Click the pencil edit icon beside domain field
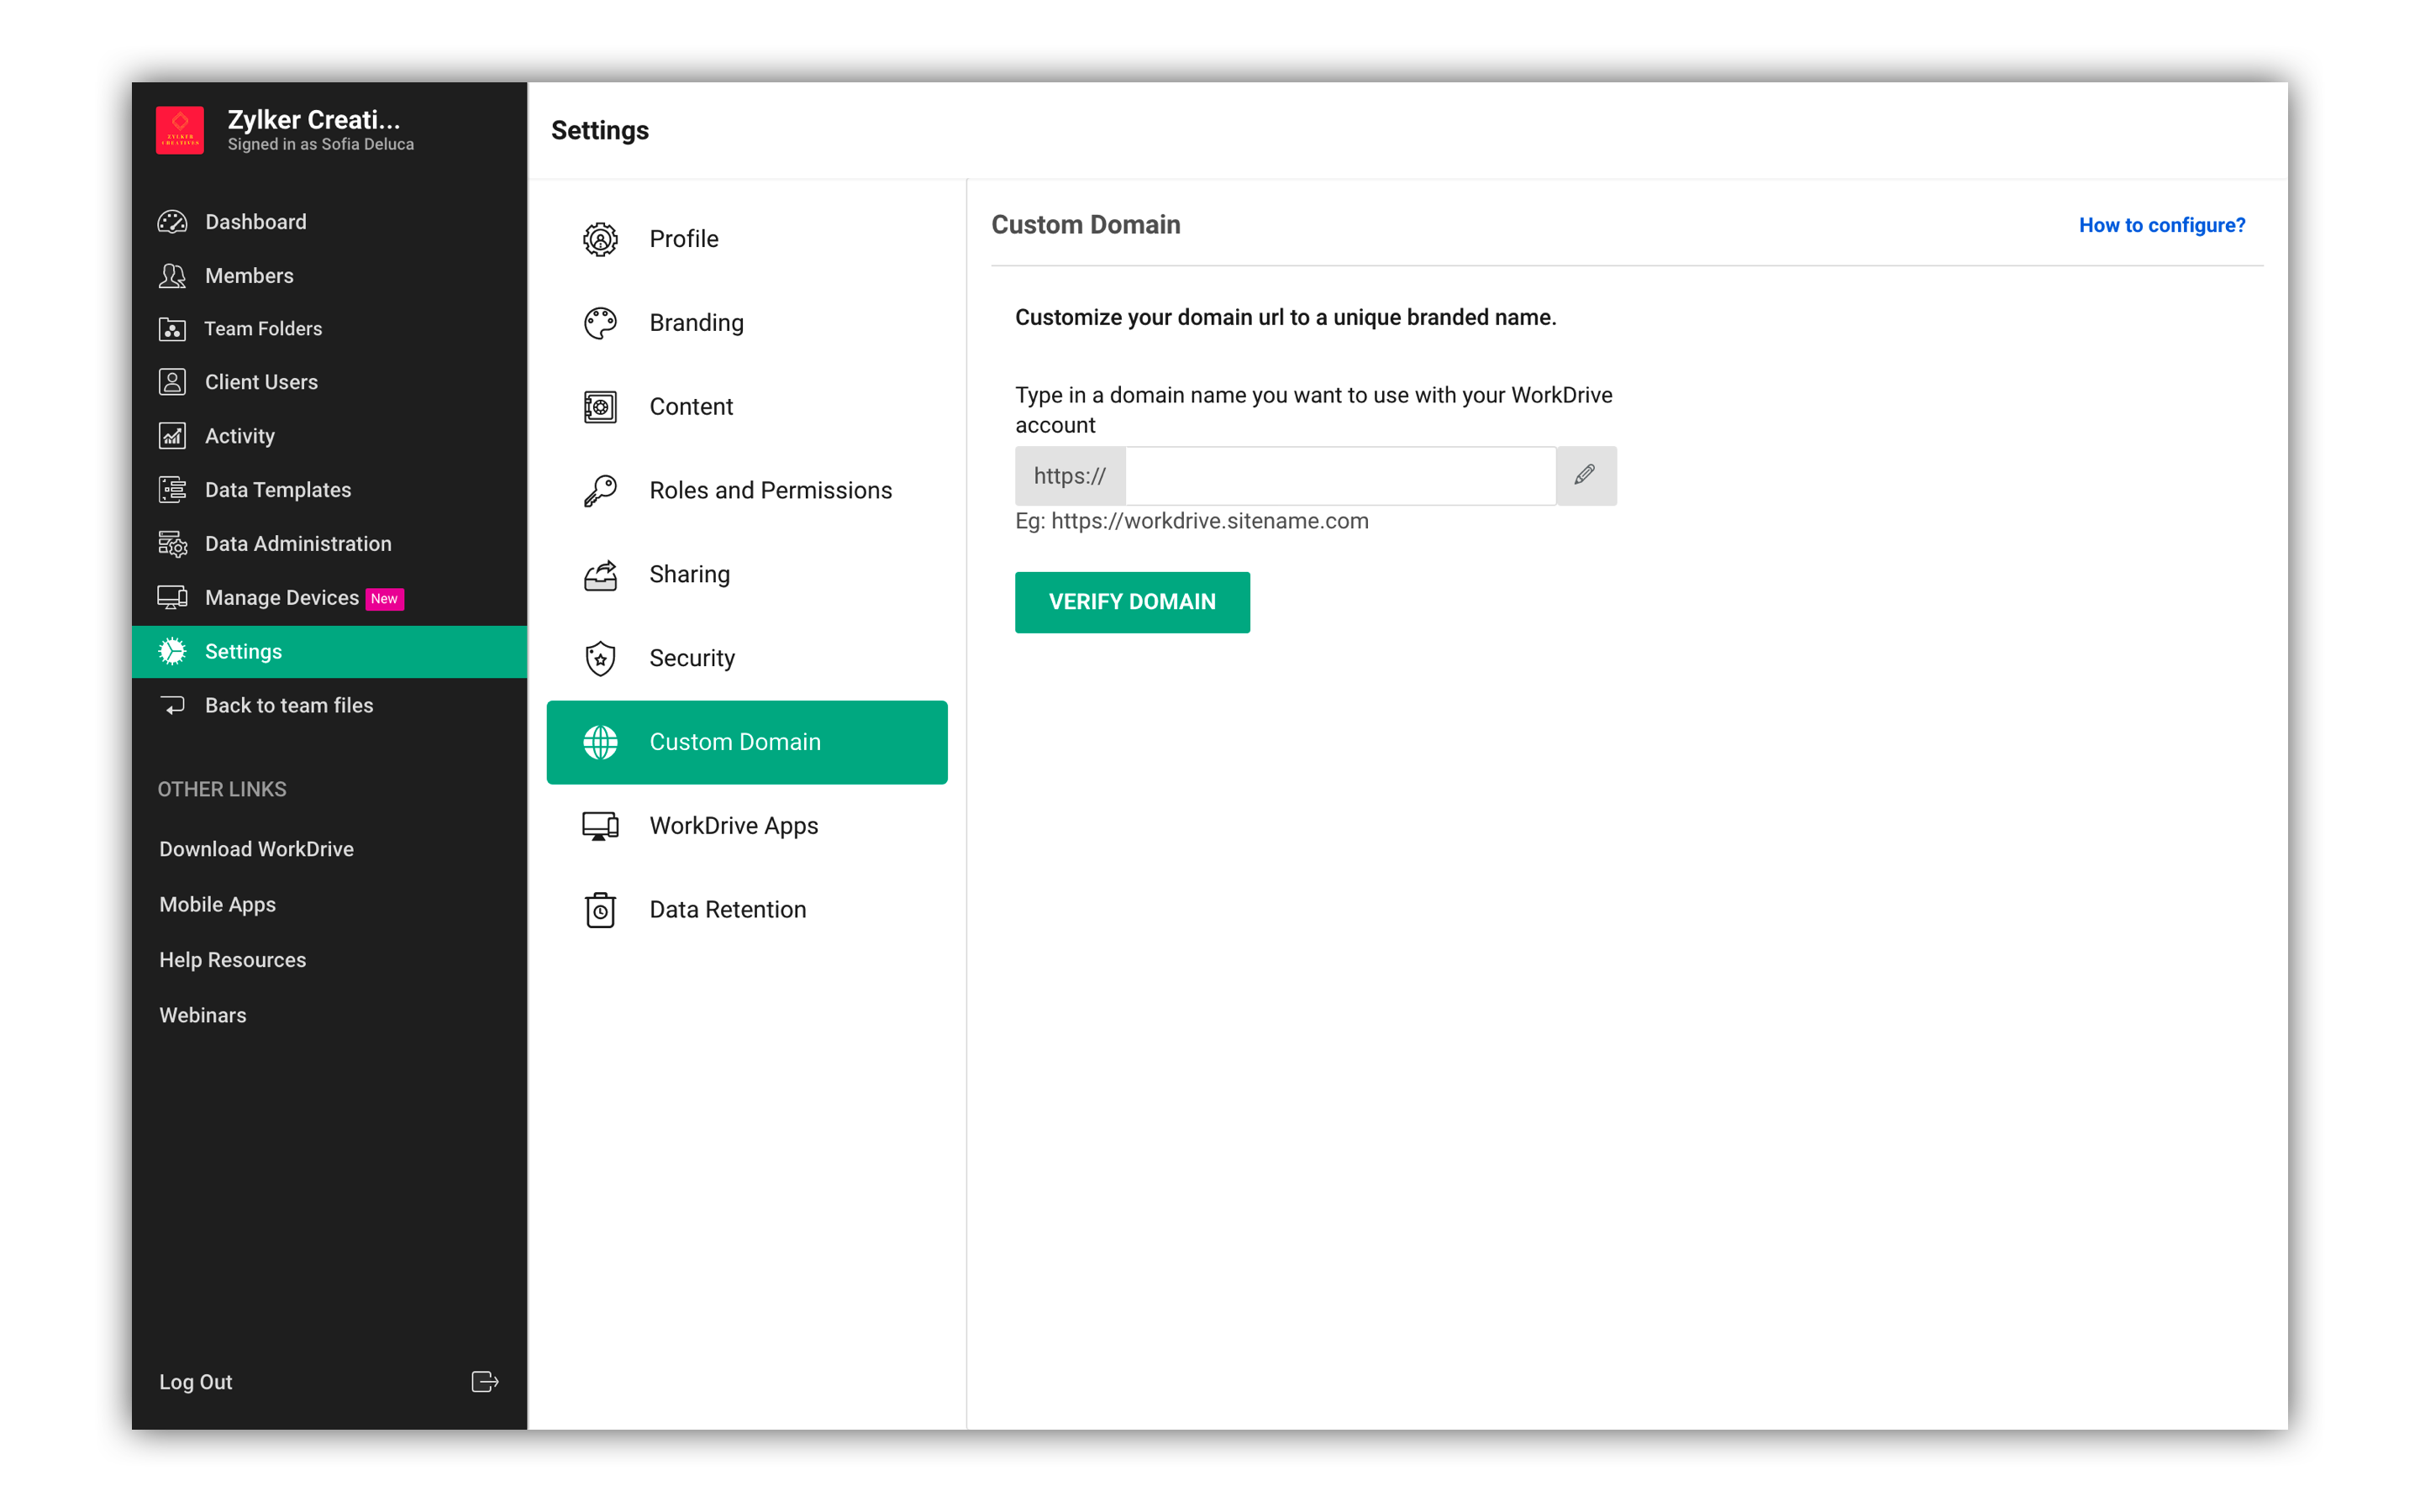Screen dimensions: 2420x1512 point(1585,475)
